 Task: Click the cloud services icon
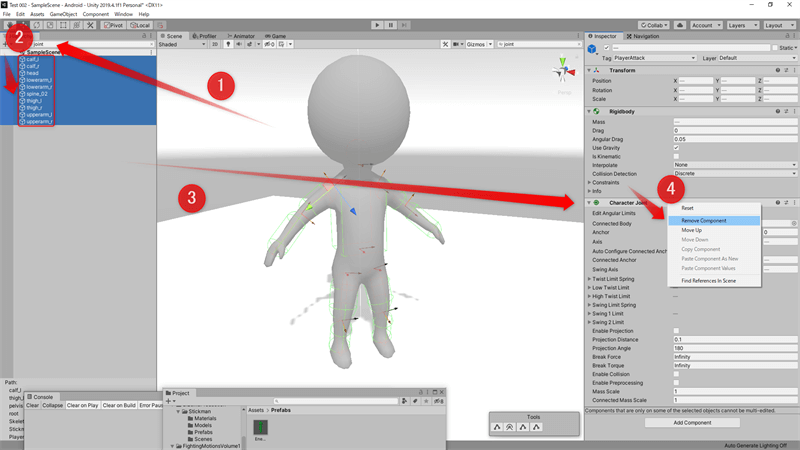pos(680,25)
